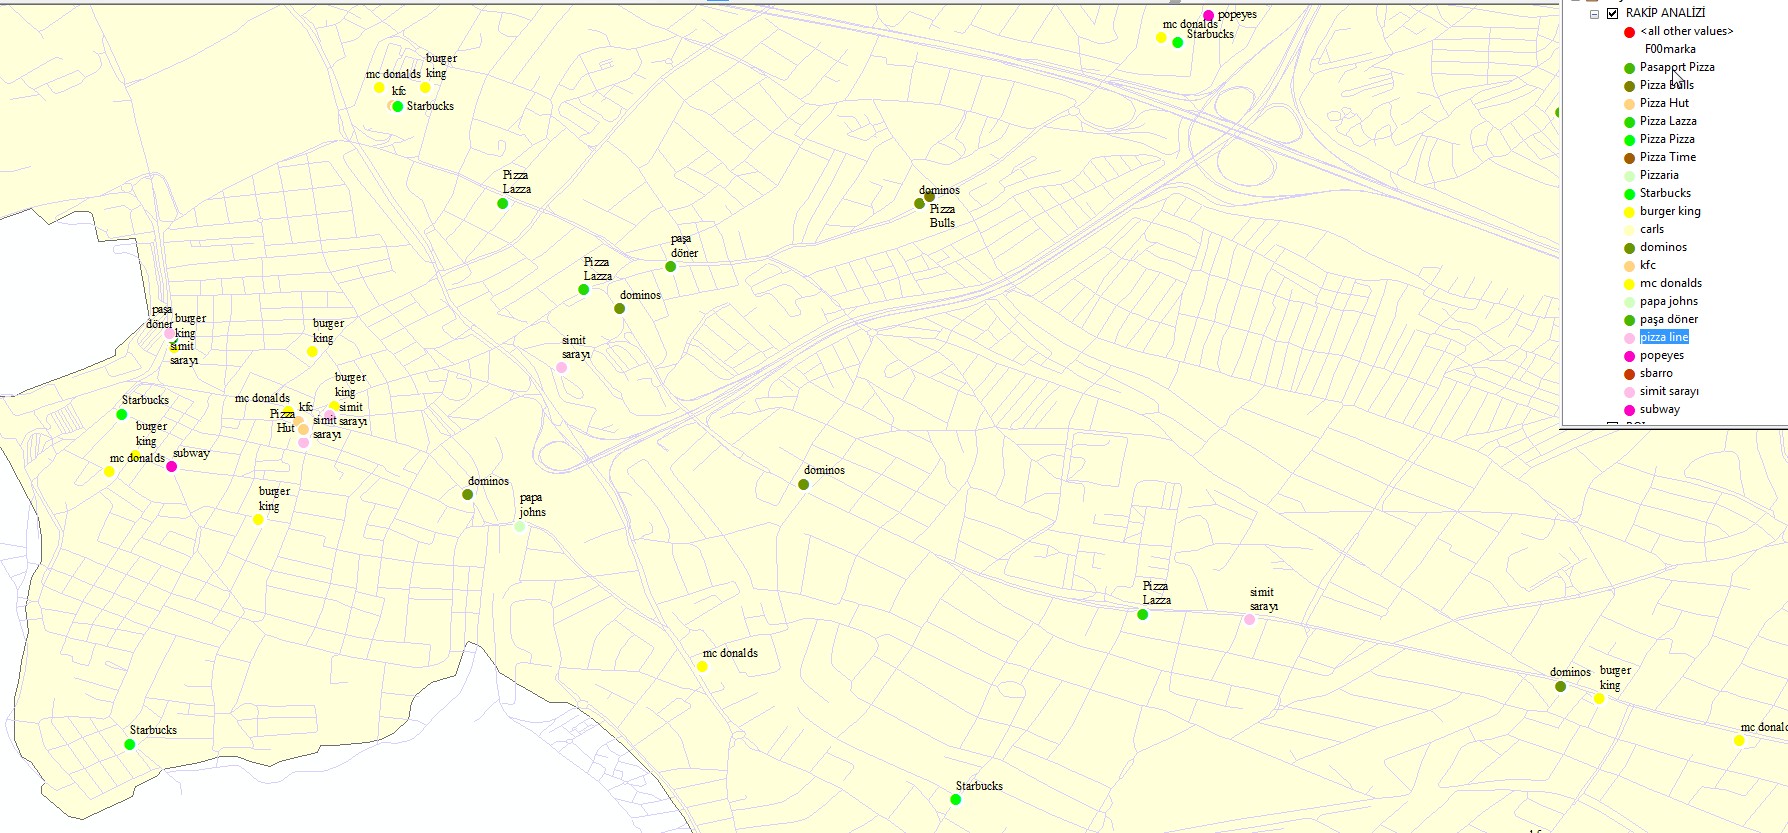Viewport: 1788px width, 833px height.
Task: Click the mc donalds marker beside the subway marker
Action: (109, 471)
